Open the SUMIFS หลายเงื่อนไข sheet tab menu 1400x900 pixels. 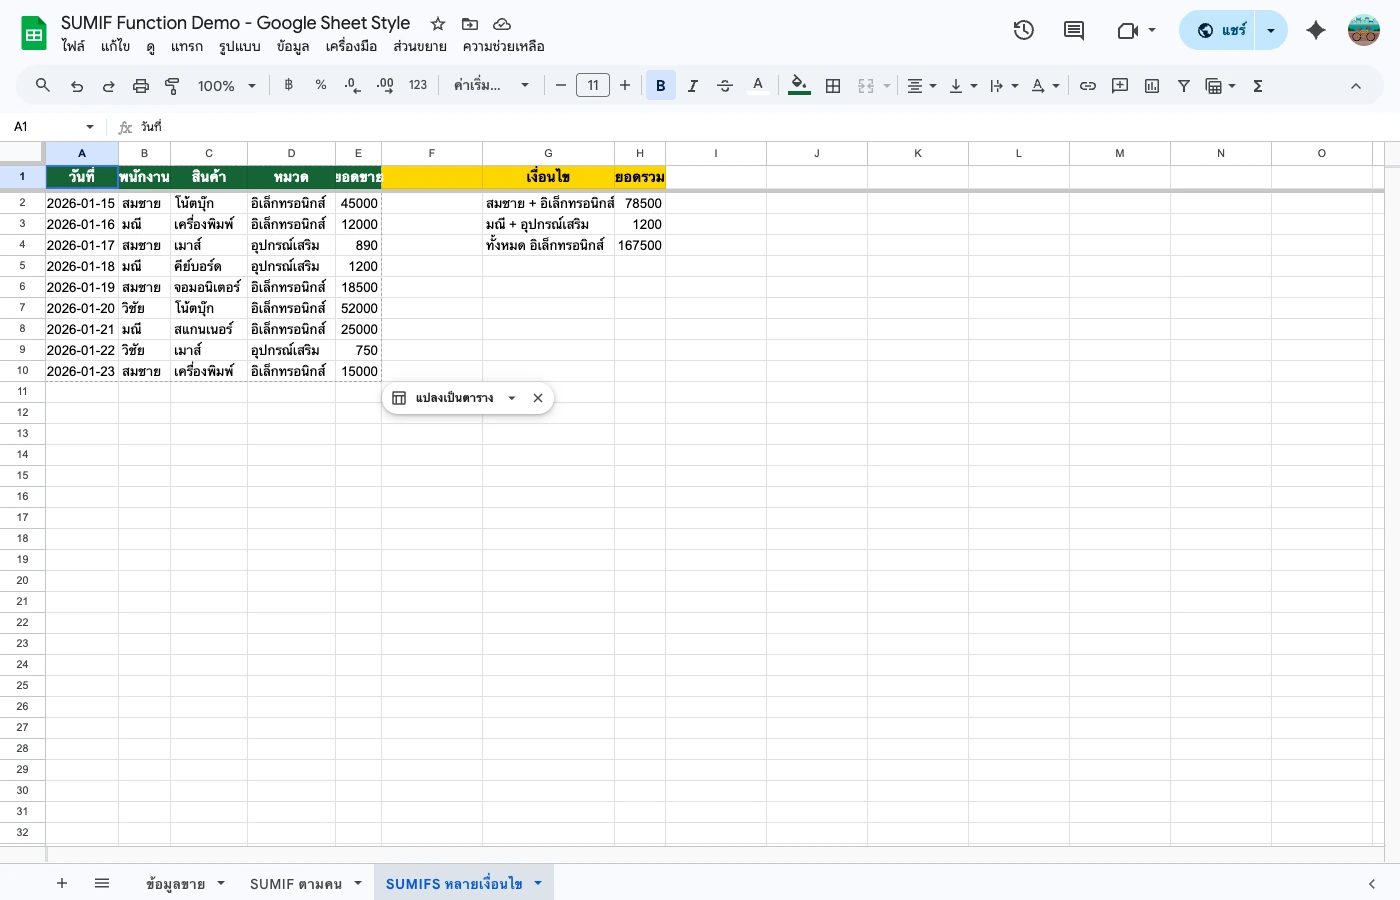[538, 883]
